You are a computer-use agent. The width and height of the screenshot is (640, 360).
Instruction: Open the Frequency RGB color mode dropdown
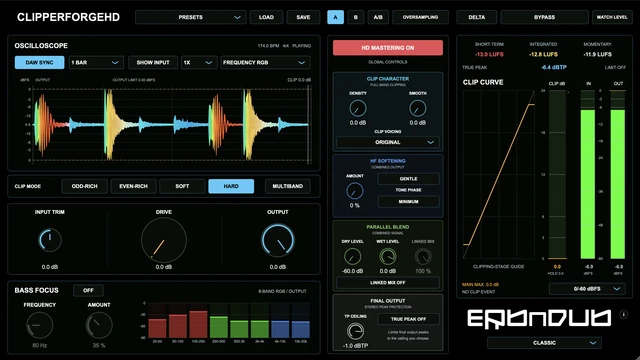pos(264,62)
